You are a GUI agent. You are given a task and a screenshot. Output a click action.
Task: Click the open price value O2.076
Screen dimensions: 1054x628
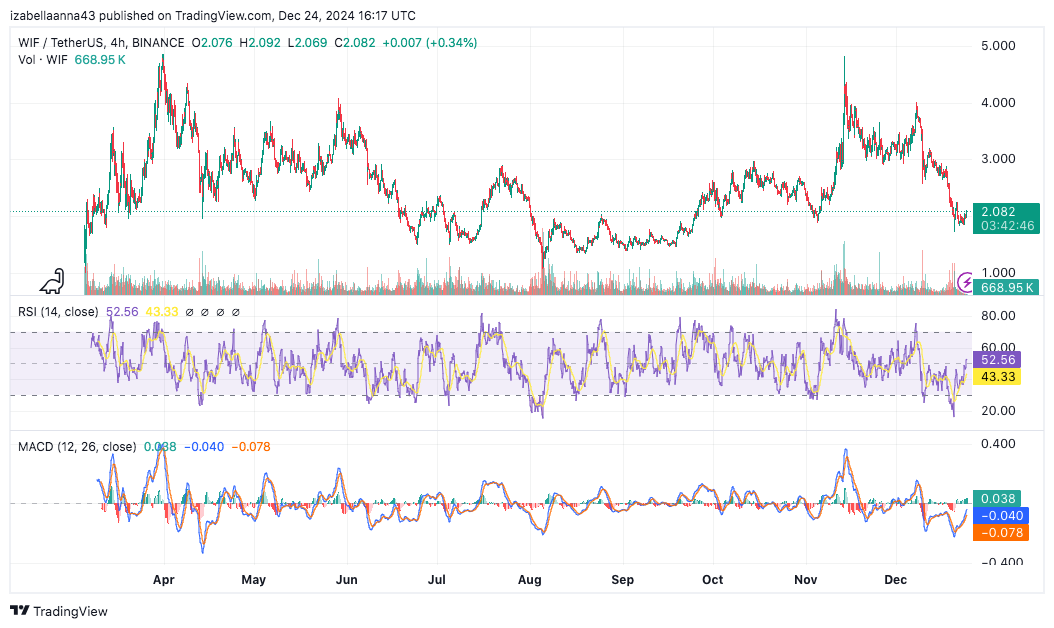(212, 42)
